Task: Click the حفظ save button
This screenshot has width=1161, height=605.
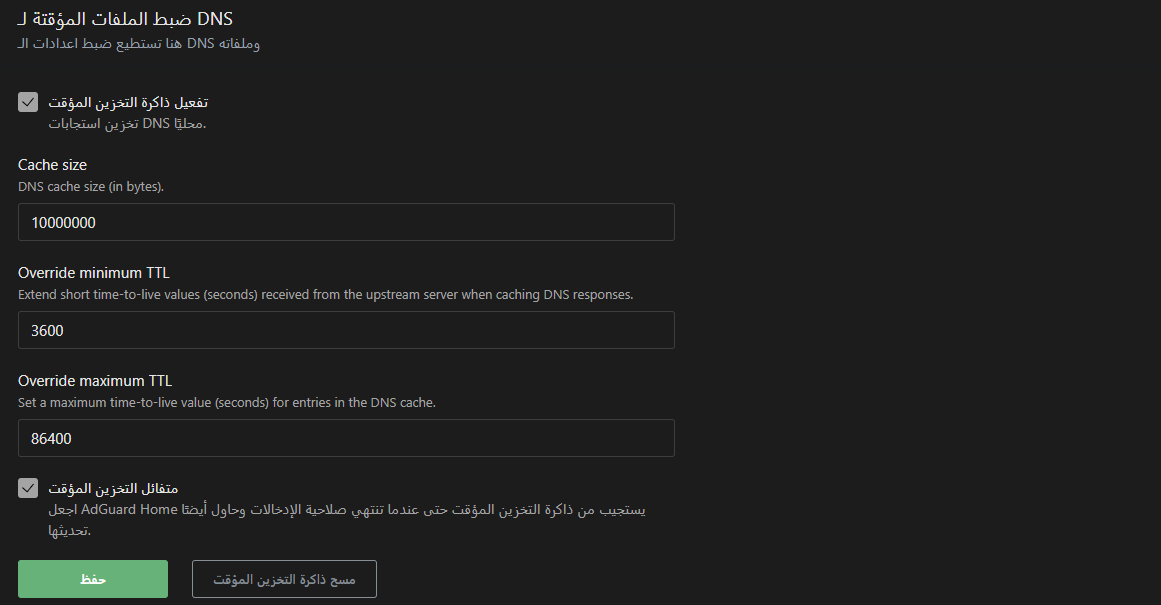Action: pos(92,578)
